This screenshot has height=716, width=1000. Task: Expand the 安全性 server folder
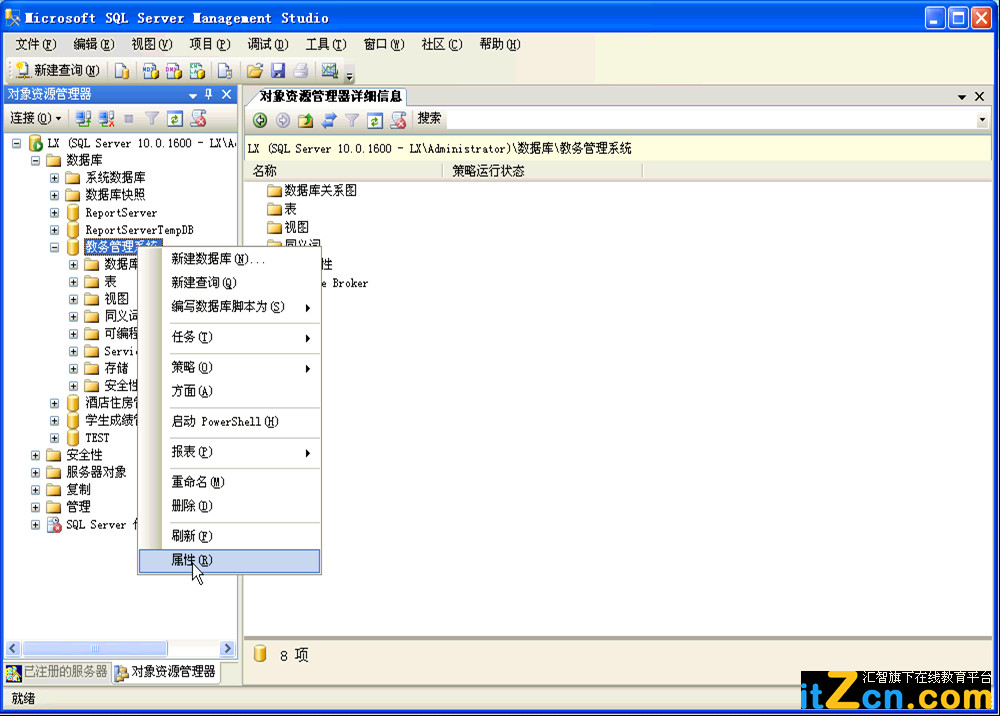35,455
